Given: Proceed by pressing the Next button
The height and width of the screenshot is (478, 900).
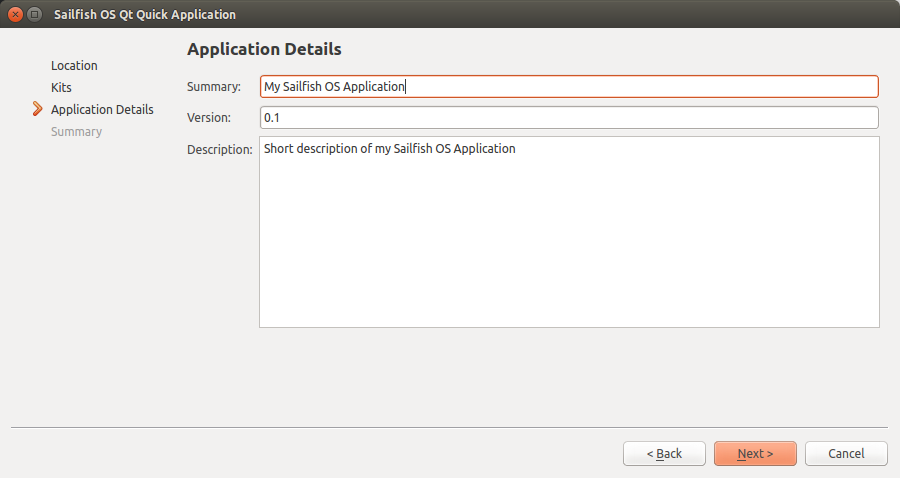Looking at the screenshot, I should tap(755, 454).
